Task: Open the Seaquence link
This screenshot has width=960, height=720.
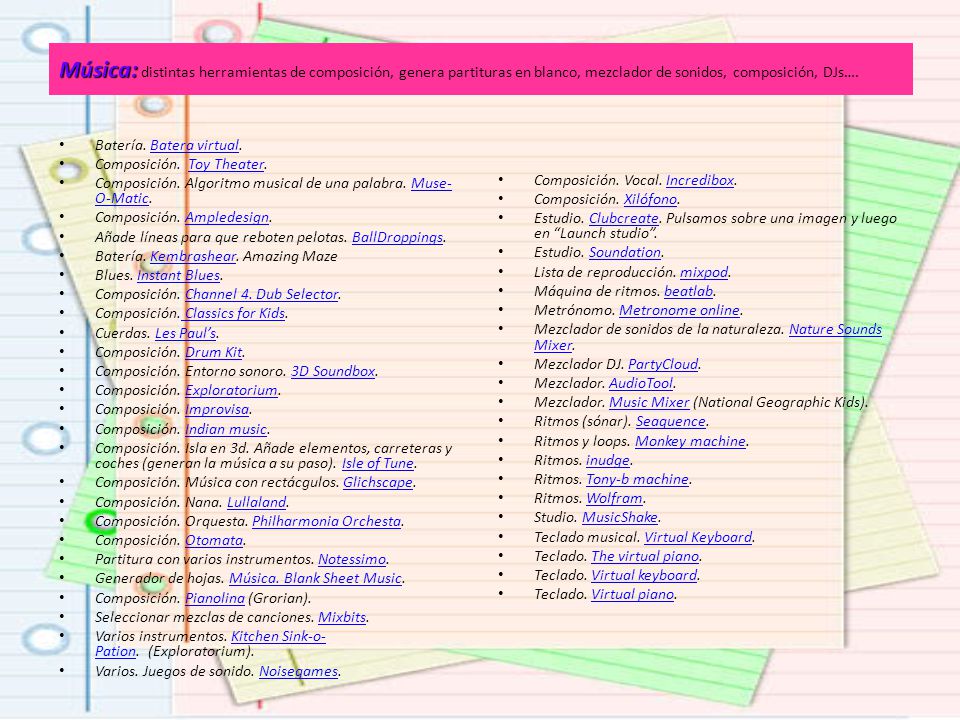Action: pos(671,421)
